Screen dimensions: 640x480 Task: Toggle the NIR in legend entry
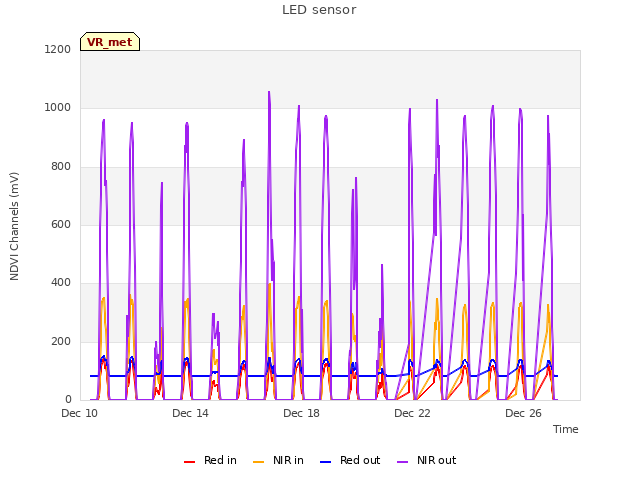click(278, 460)
